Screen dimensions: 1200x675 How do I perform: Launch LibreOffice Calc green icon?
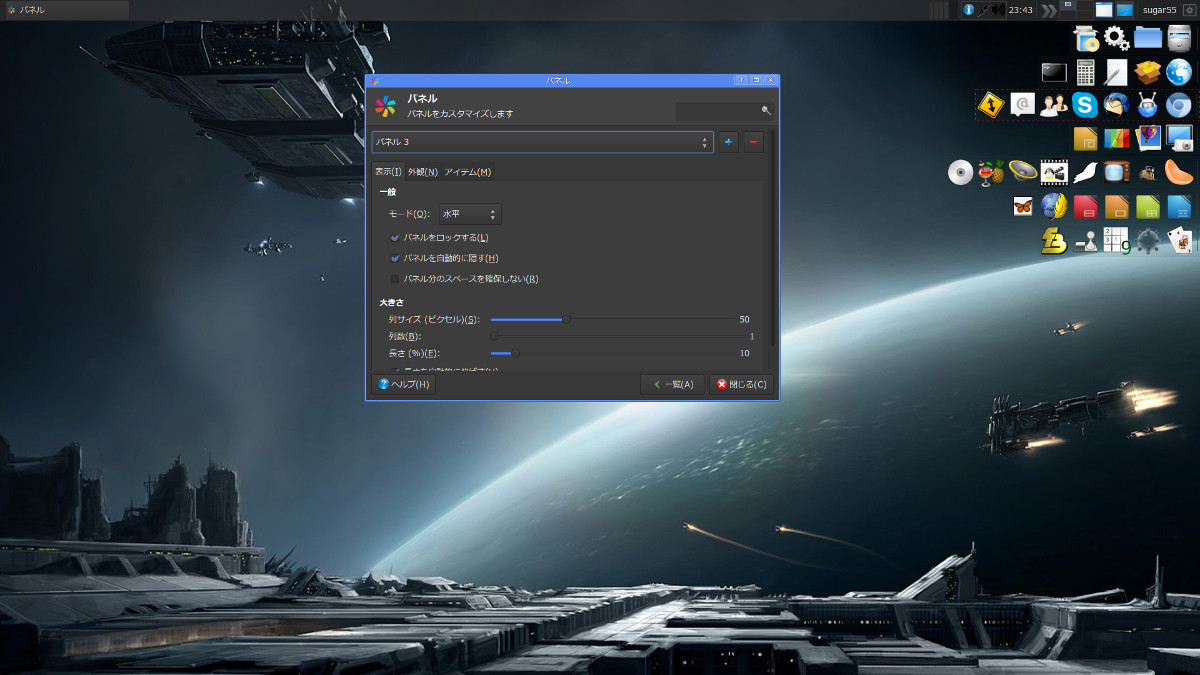1148,206
